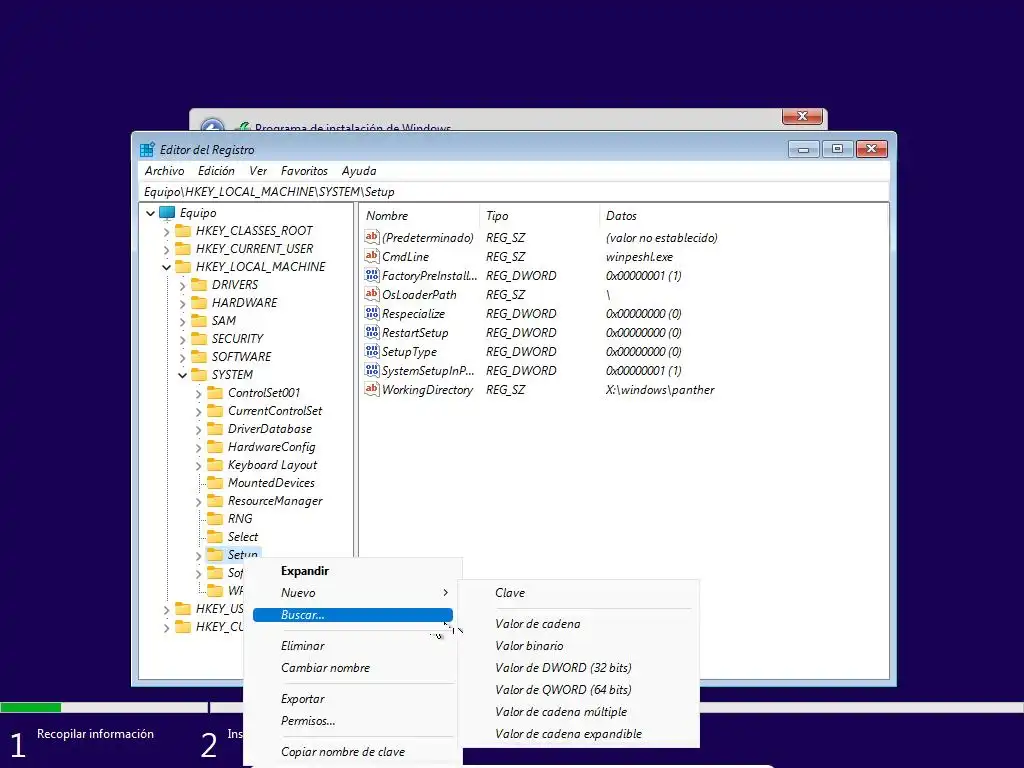Screen dimensions: 1024x768
Task: Click the DRIVERS folder icon
Action: pos(199,285)
